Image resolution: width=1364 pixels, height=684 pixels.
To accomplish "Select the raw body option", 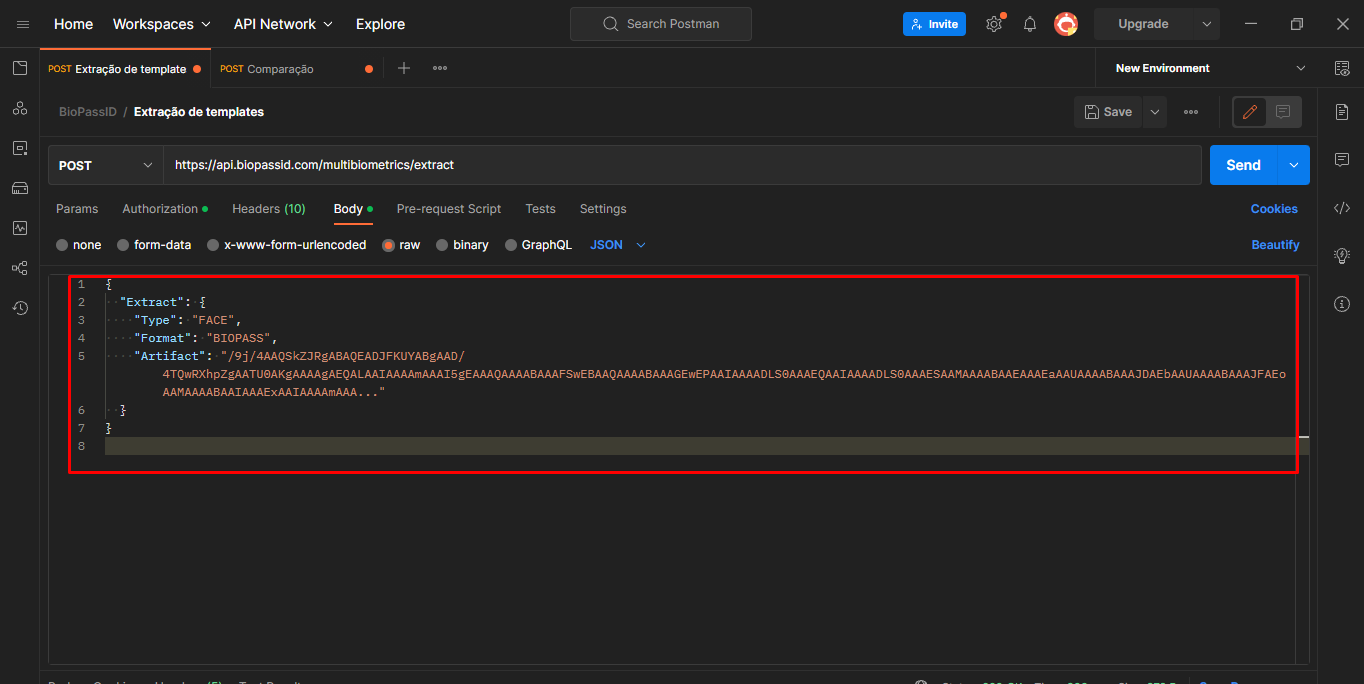I will point(401,245).
